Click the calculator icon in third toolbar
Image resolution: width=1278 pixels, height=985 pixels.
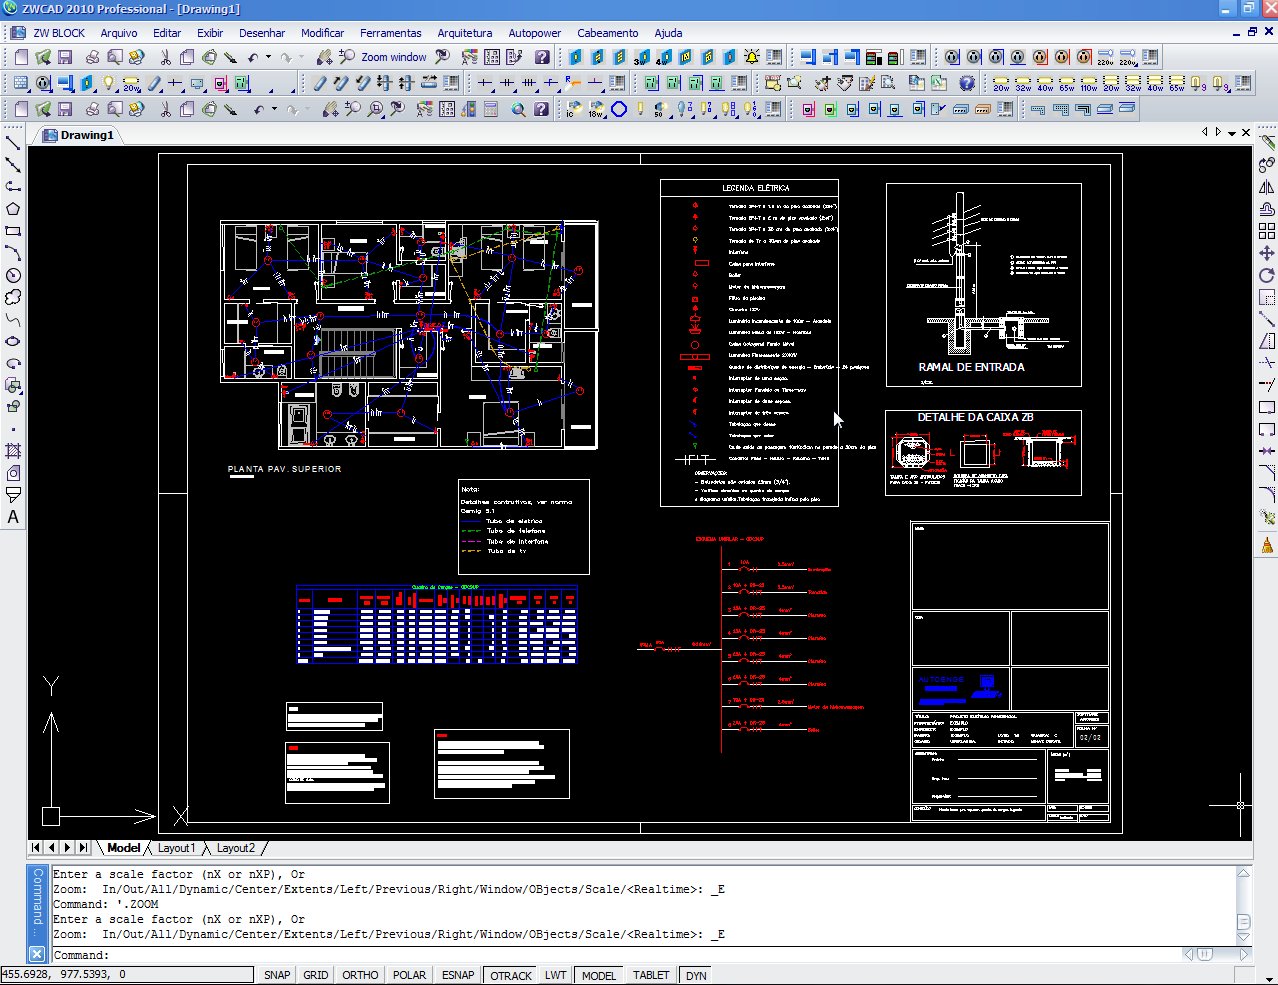[x=490, y=109]
